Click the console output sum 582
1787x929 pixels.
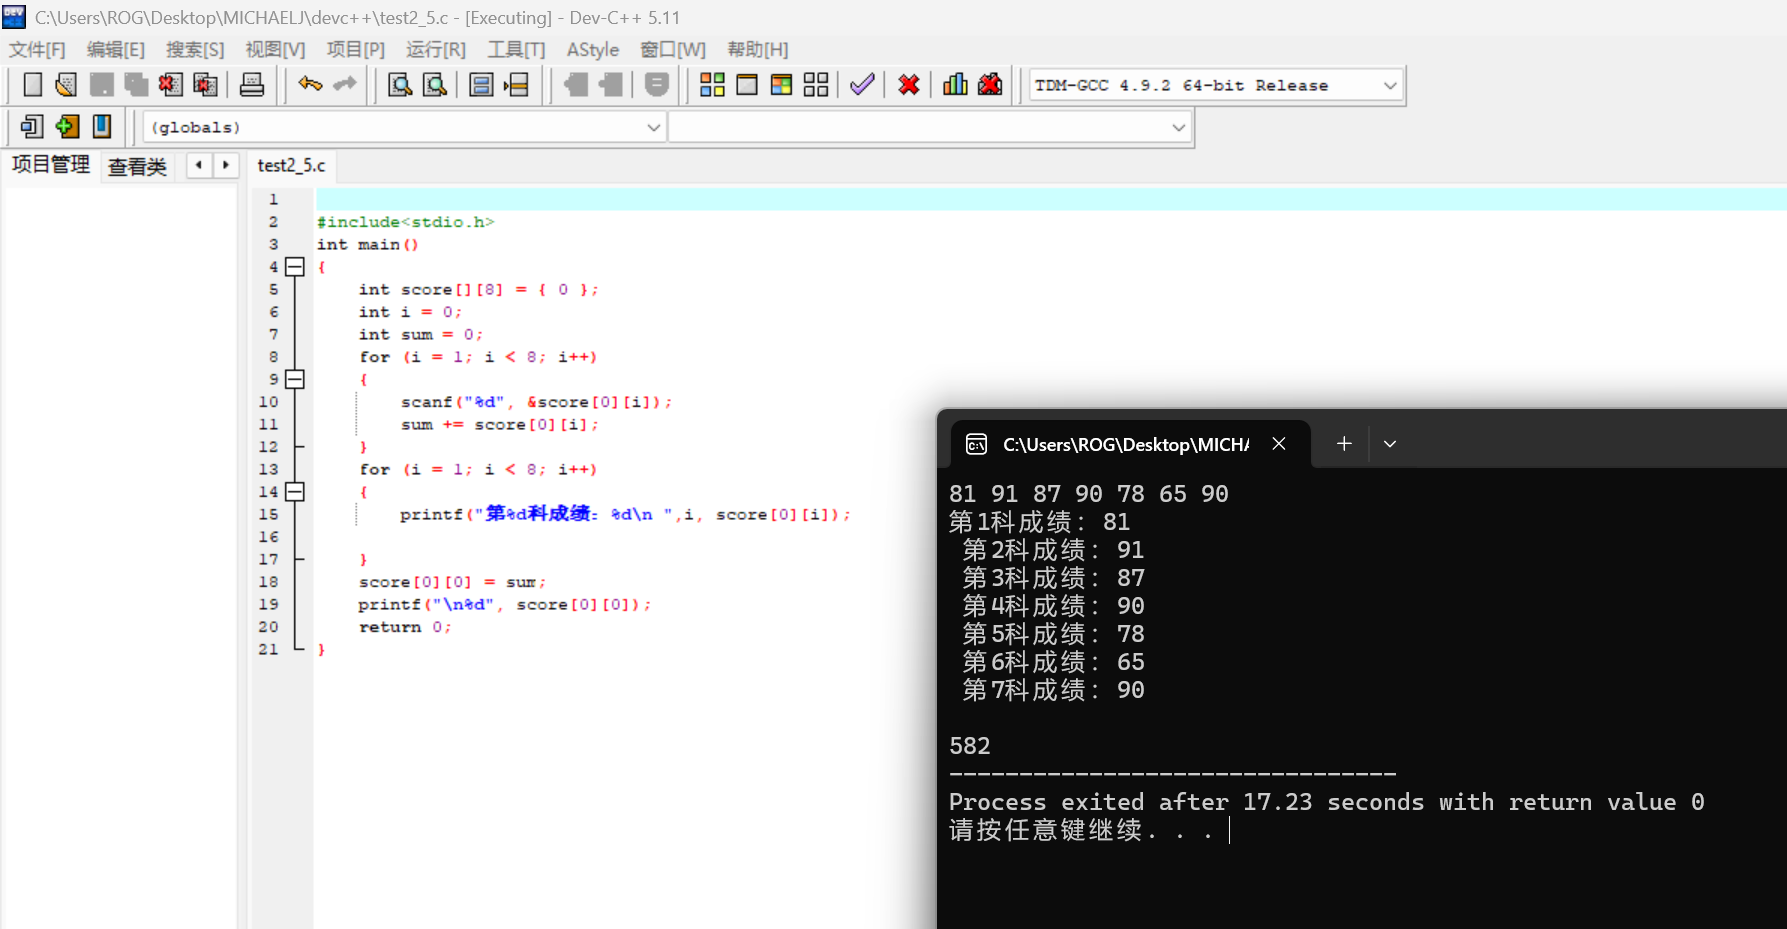970,746
